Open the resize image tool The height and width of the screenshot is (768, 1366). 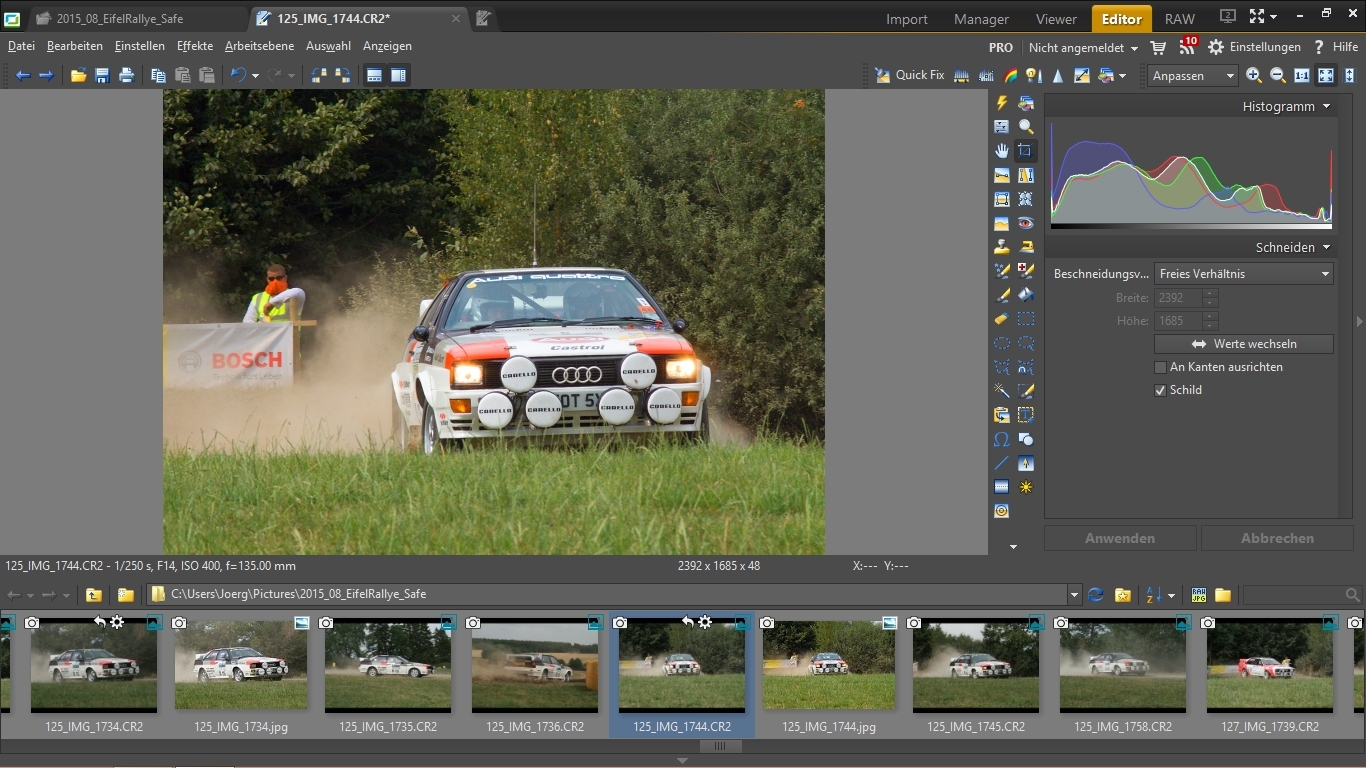[1082, 75]
